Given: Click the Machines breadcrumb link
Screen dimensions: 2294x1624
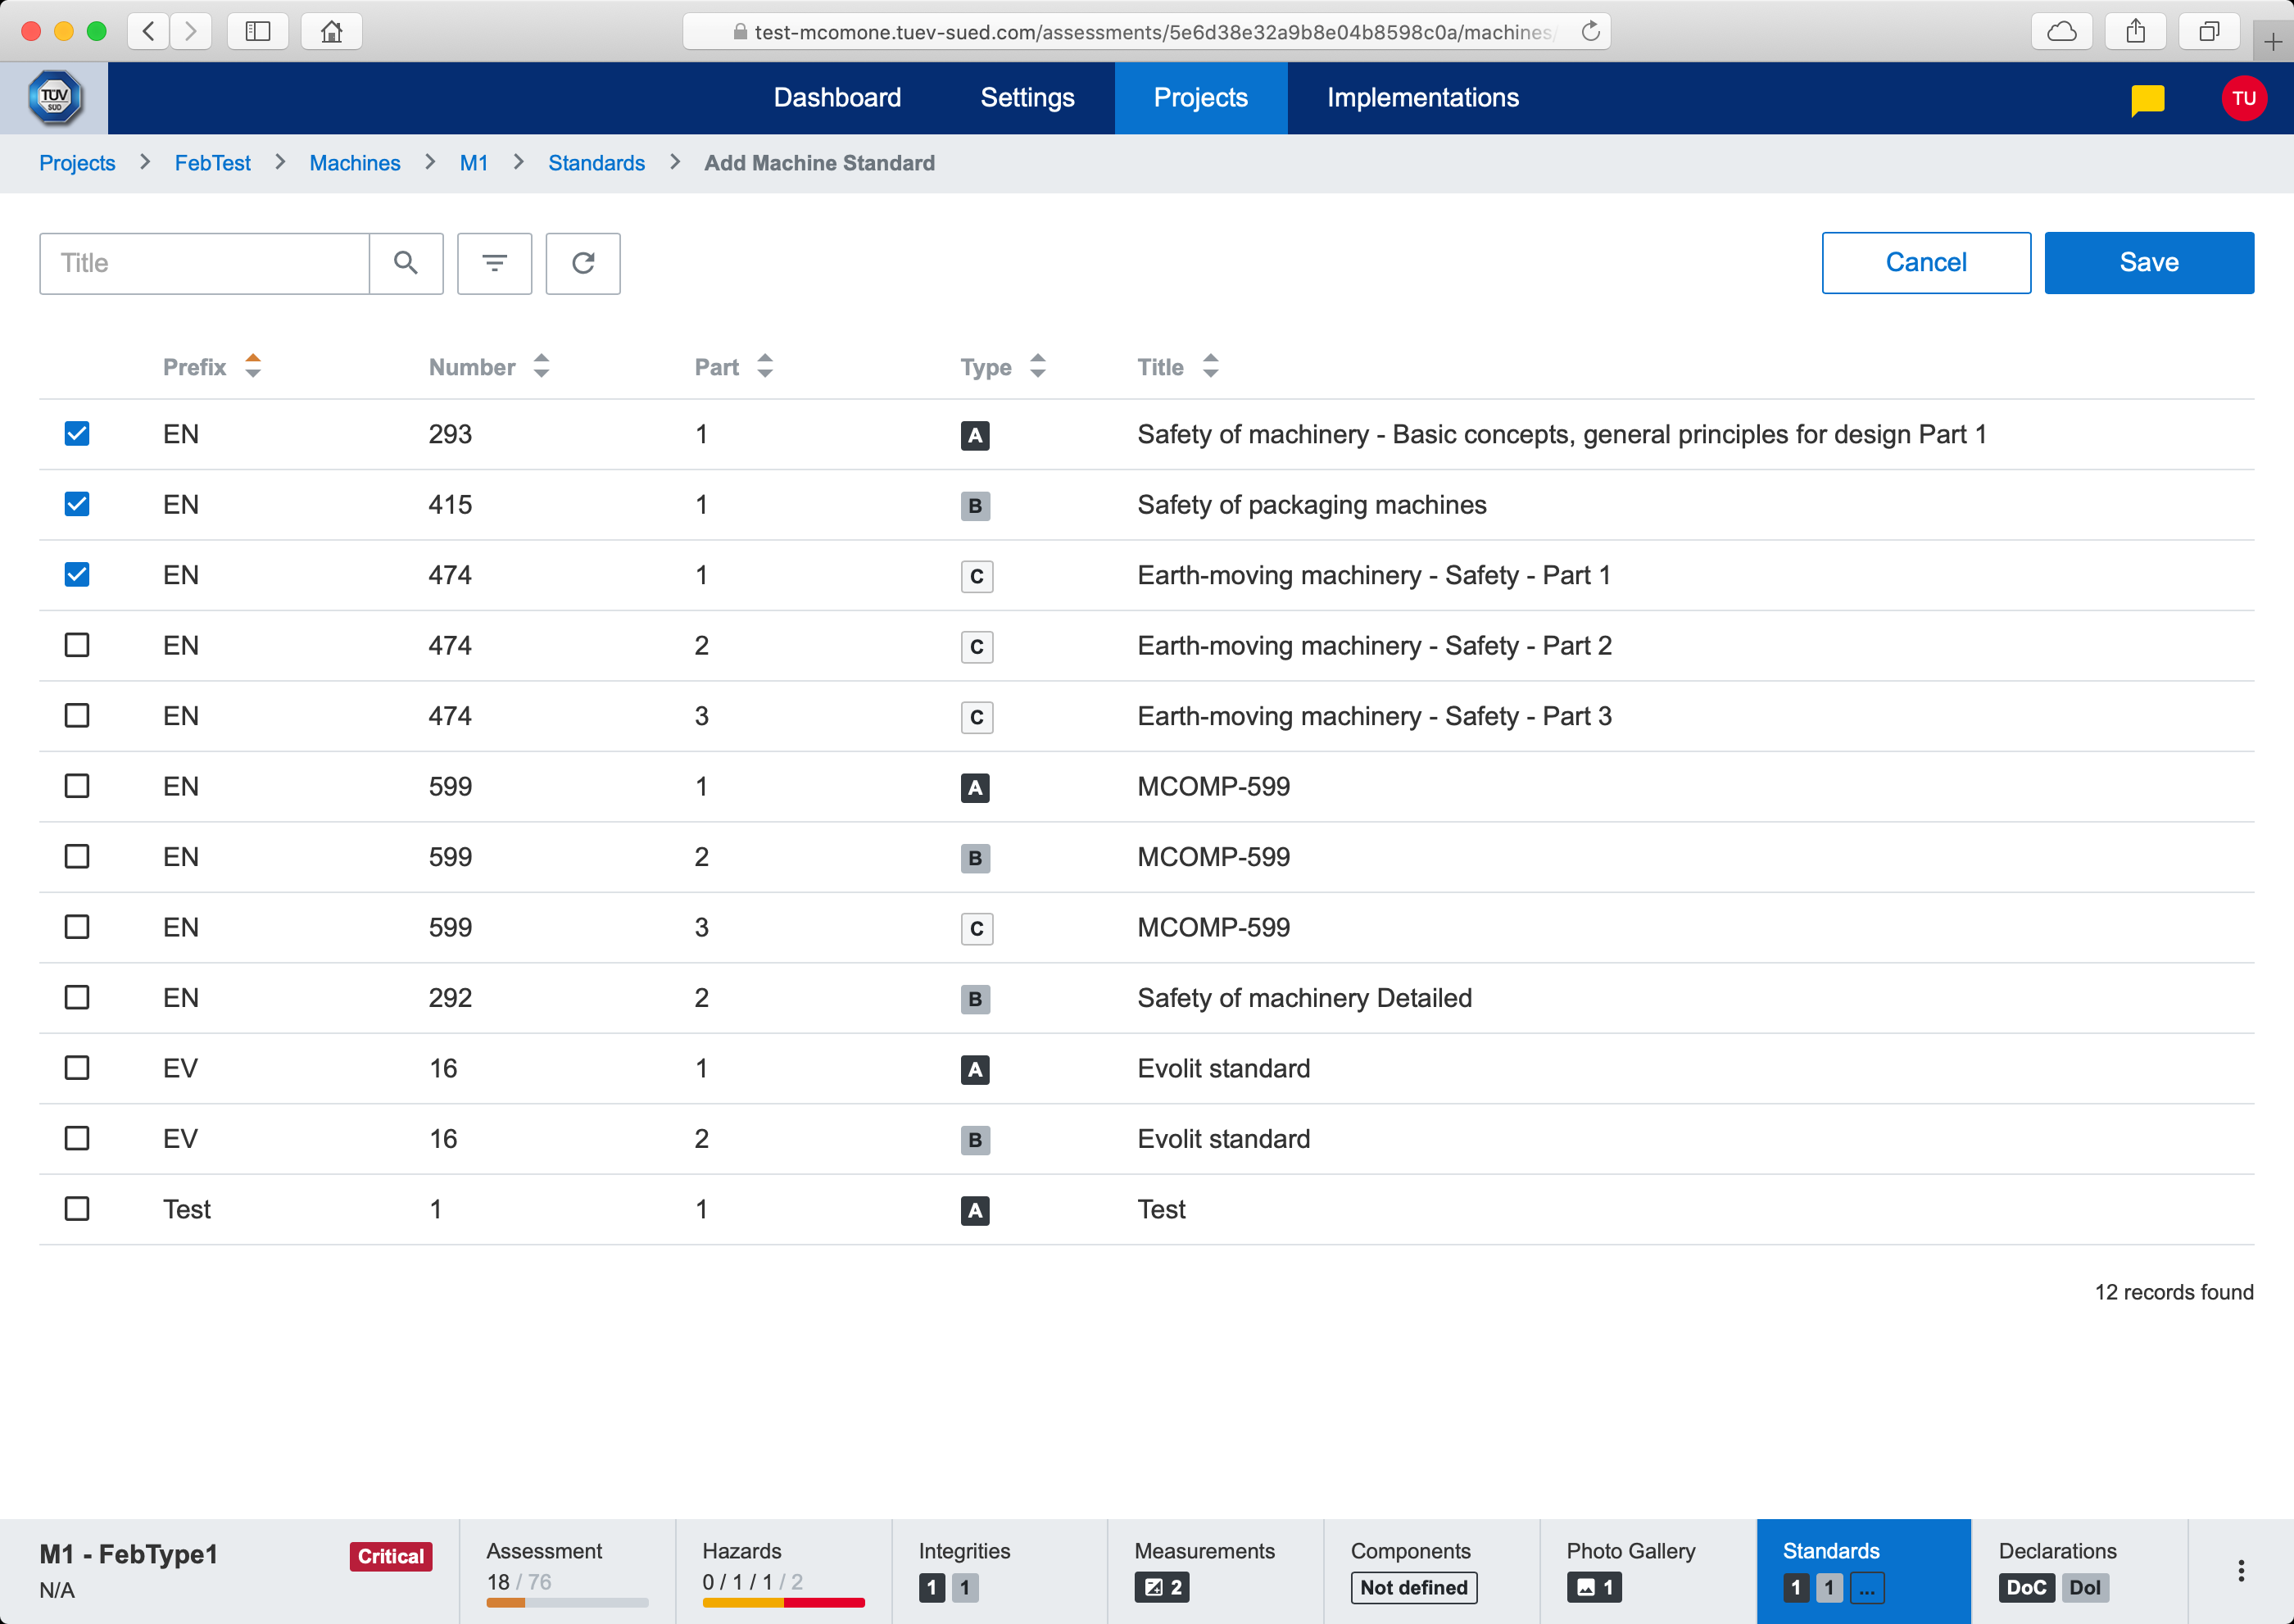Looking at the screenshot, I should [x=354, y=163].
